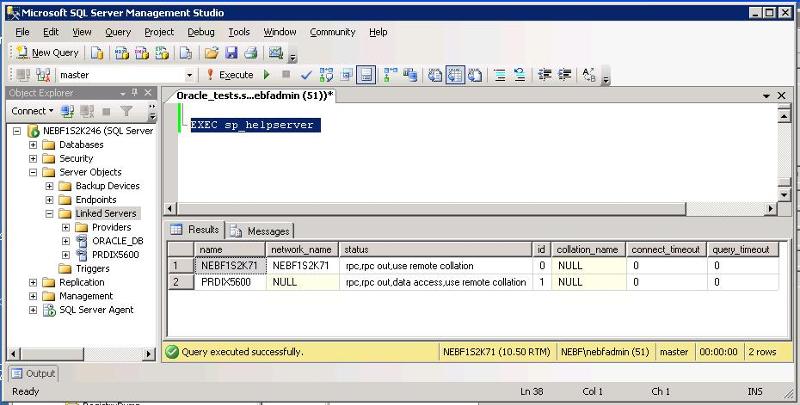Select the Providers folder
The image size is (800, 405).
pyautogui.click(x=111, y=227)
